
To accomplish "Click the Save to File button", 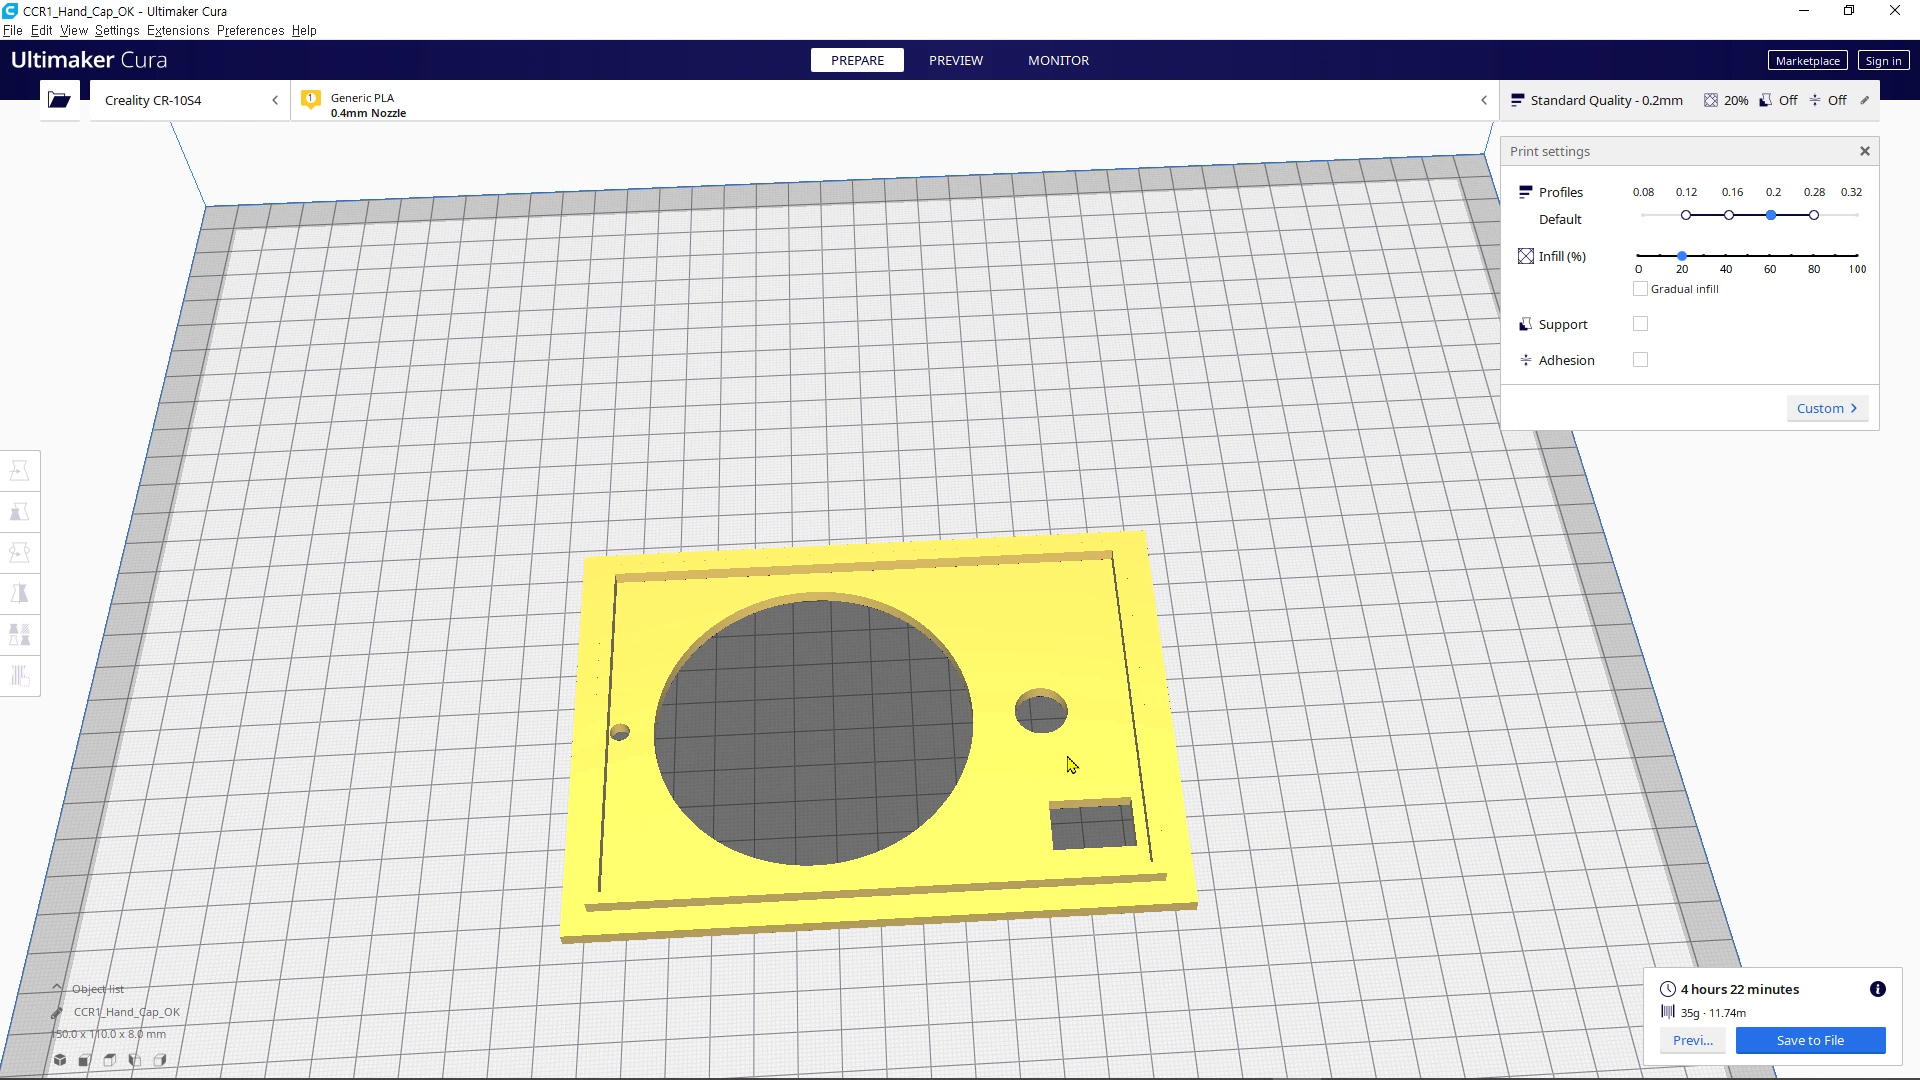I will [1810, 1040].
